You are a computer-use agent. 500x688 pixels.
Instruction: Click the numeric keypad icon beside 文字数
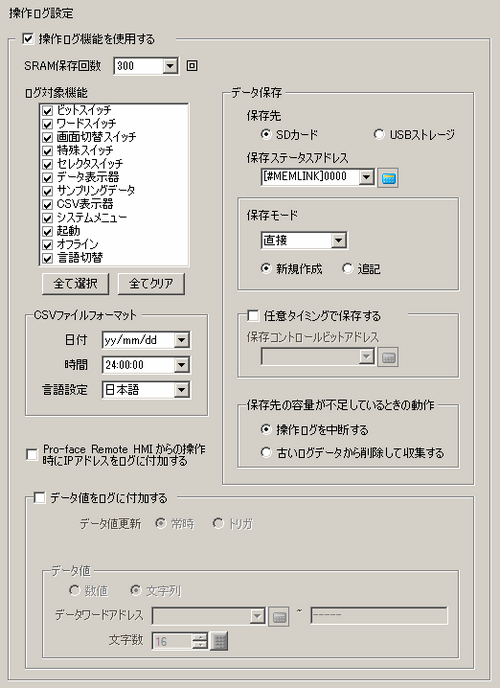click(219, 641)
